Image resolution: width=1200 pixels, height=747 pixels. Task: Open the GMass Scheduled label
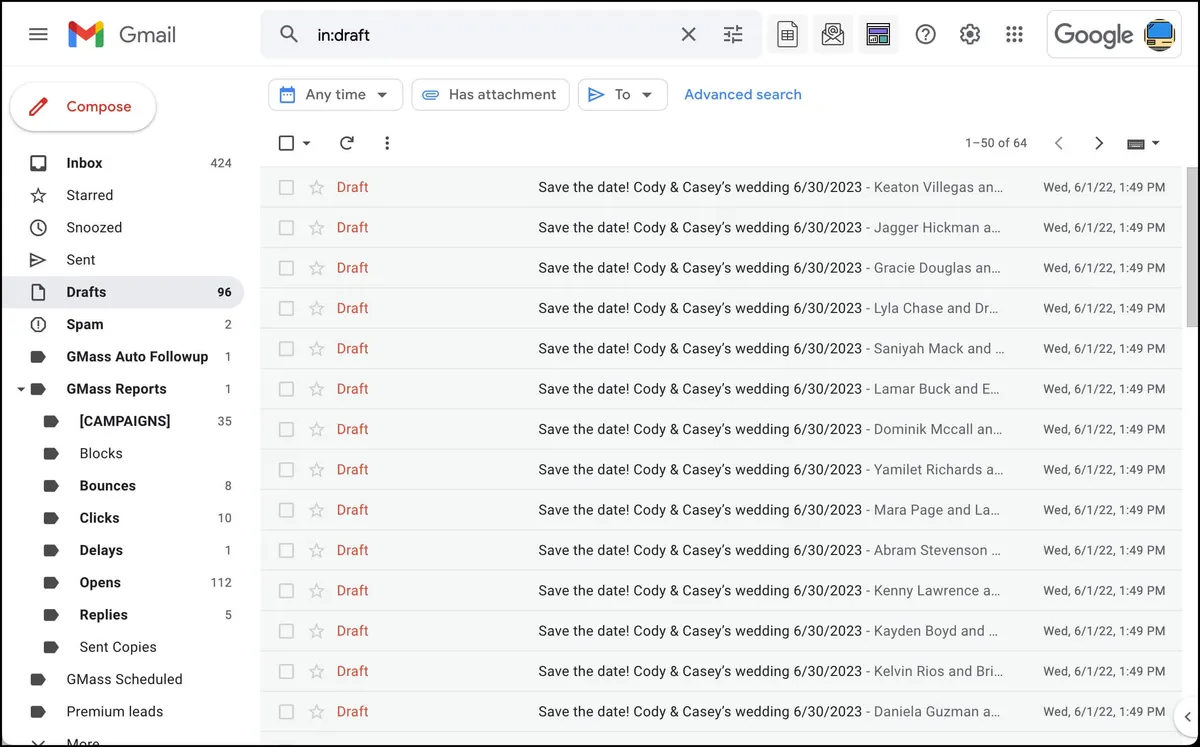[122, 679]
